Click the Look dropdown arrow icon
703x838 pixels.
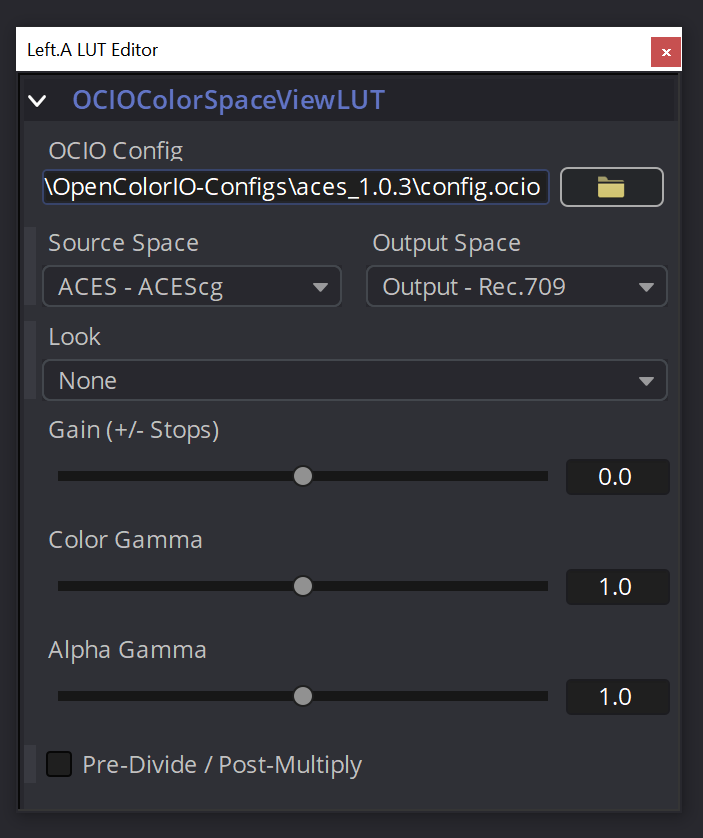(x=646, y=381)
